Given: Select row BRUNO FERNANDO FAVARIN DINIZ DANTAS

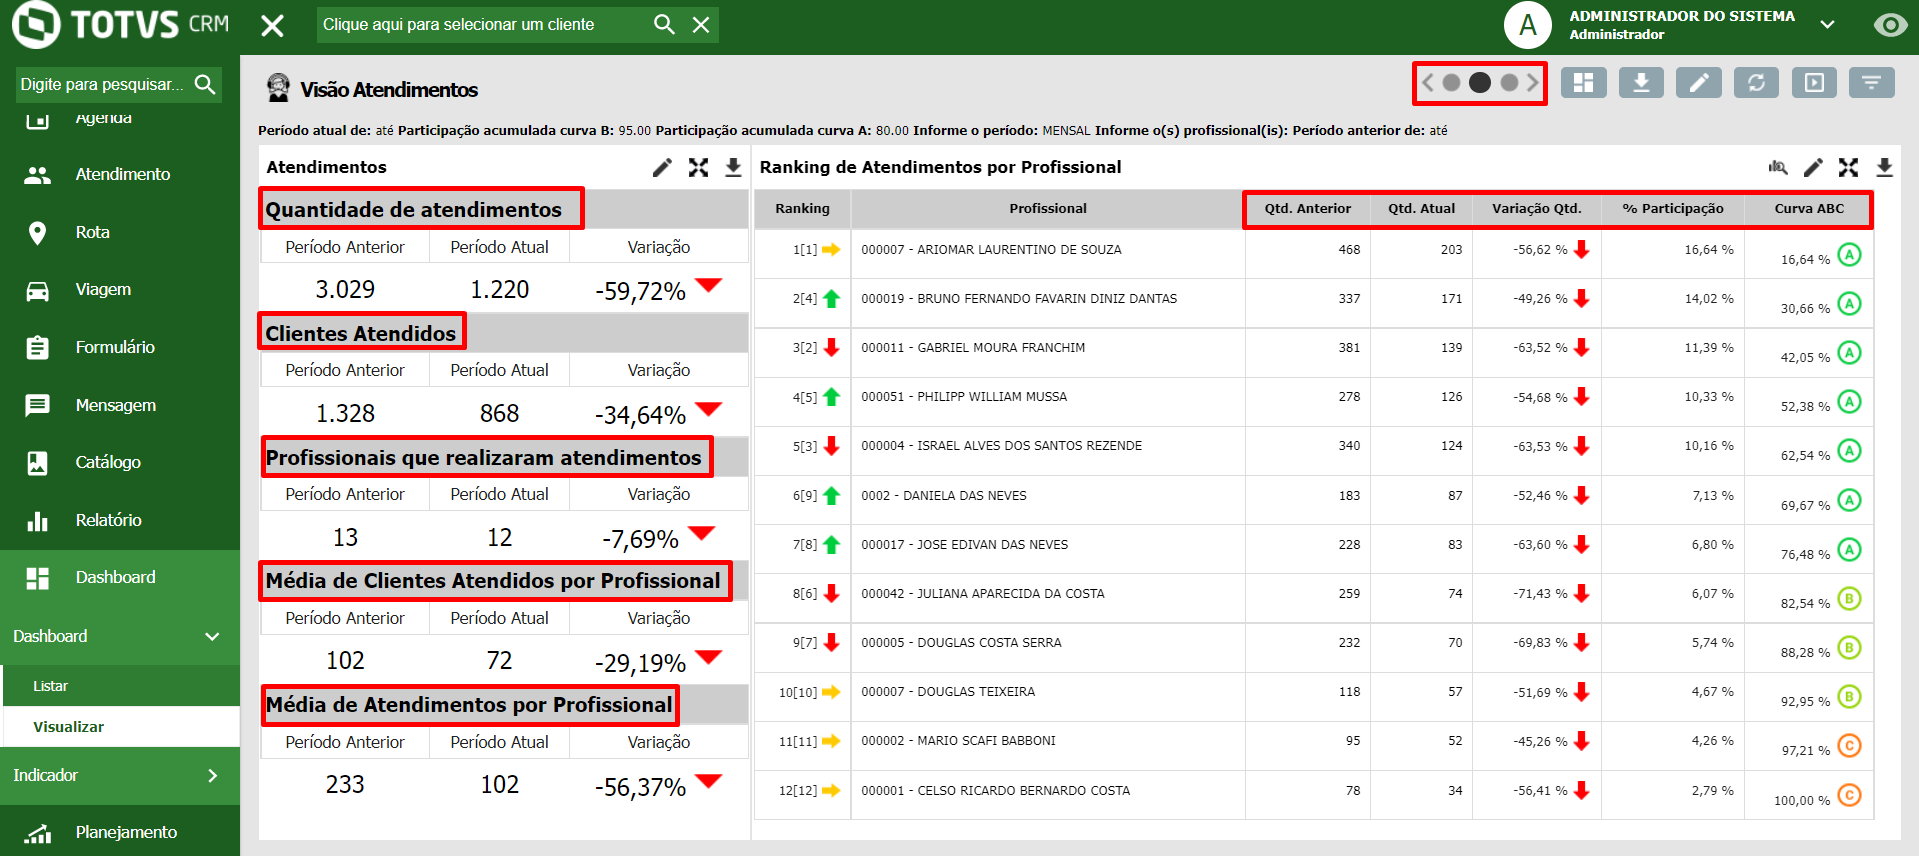Looking at the screenshot, I should tap(1313, 303).
